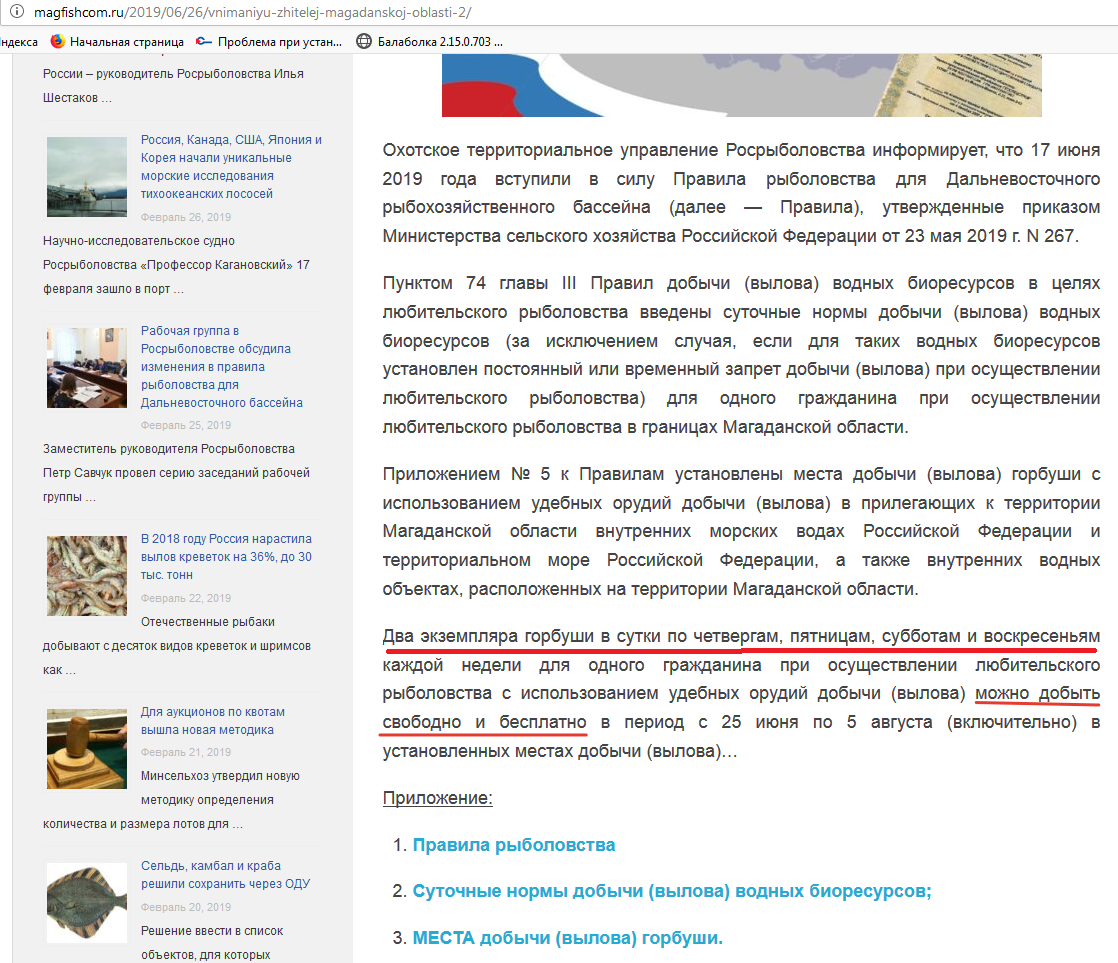1118x963 pixels.
Task: Open article on 2018 shrimp catch growth
Action: tap(226, 557)
